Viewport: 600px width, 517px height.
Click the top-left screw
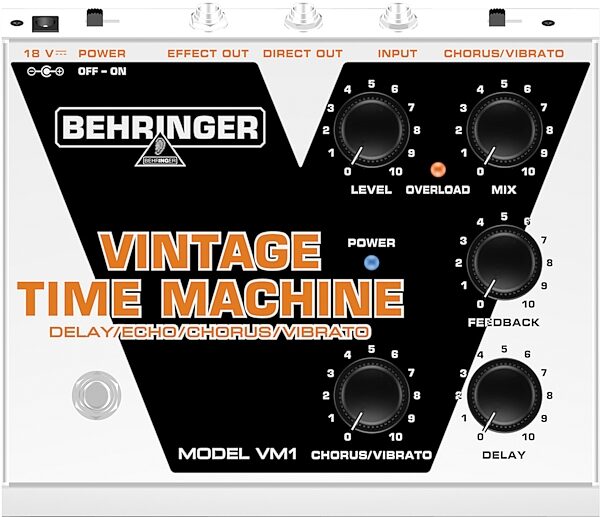[16, 23]
